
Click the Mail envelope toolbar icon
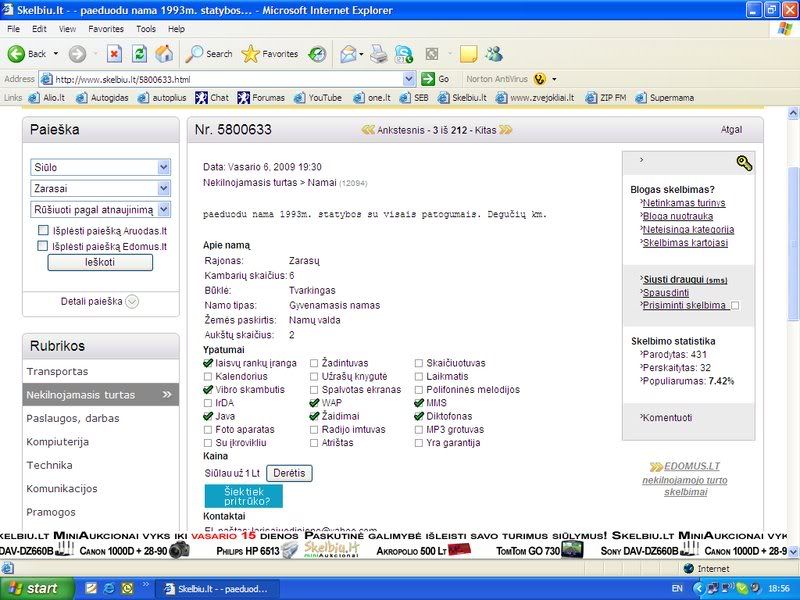pos(348,54)
